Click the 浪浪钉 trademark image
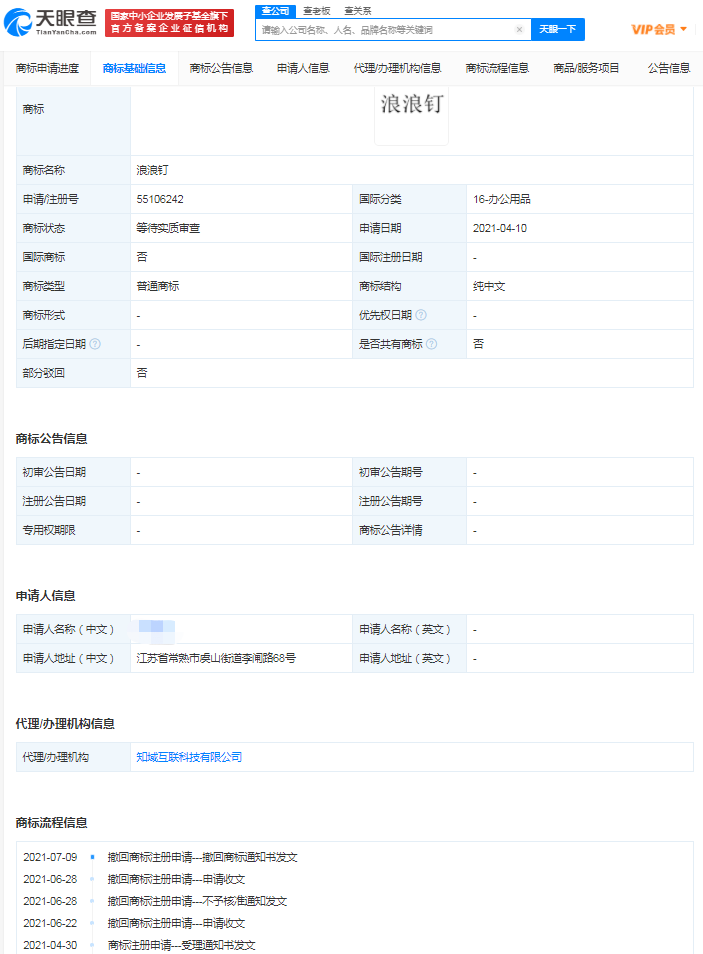This screenshot has width=703, height=954. 411,116
